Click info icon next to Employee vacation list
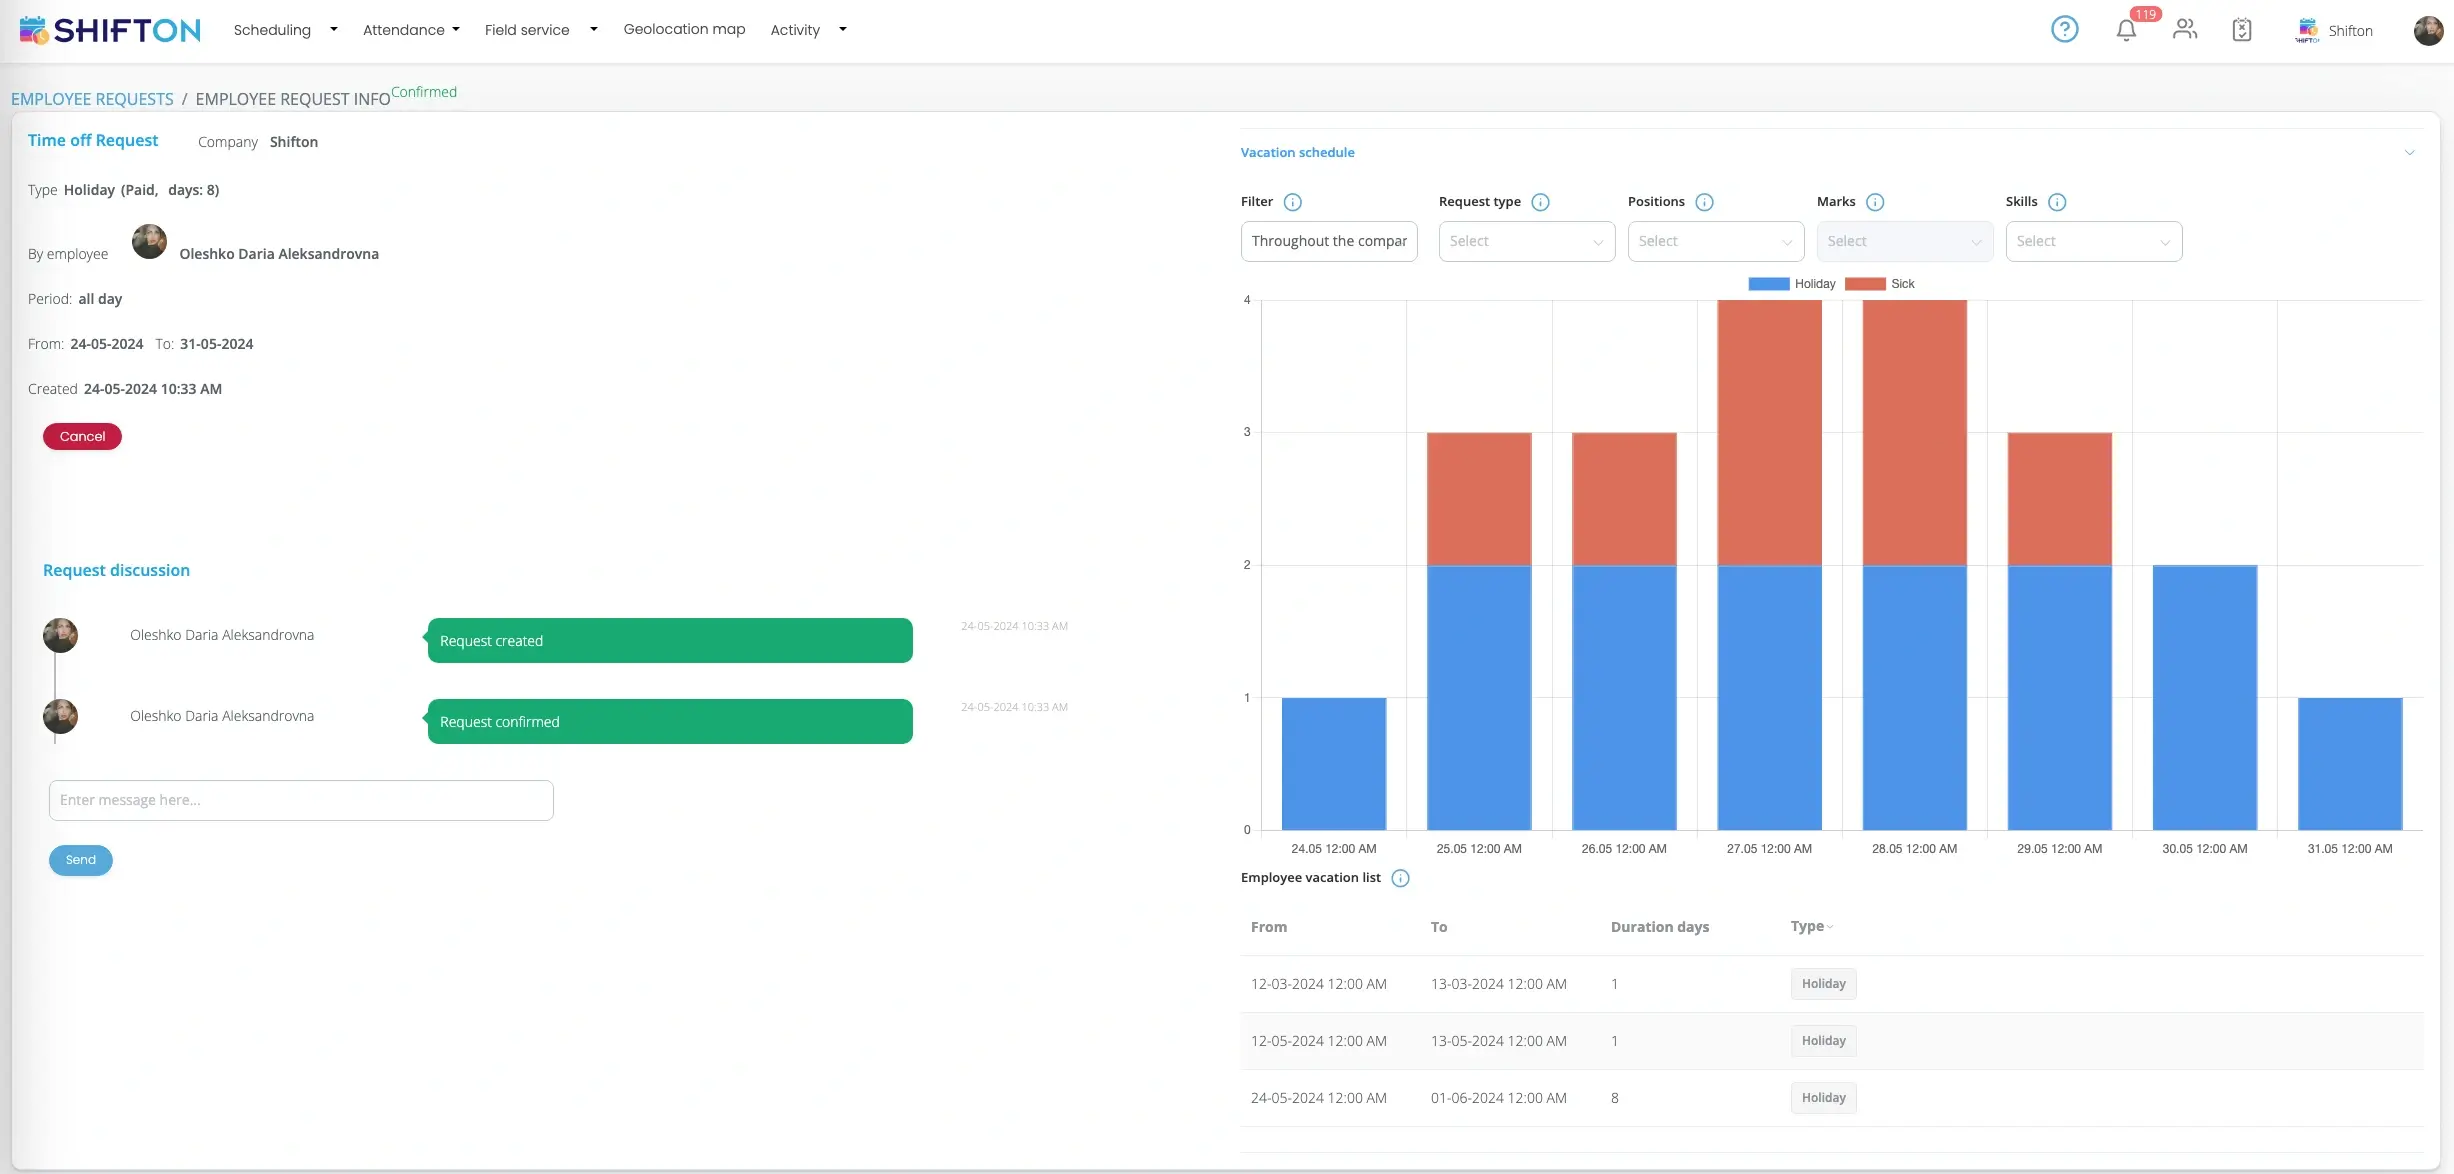2454x1174 pixels. 1400,878
